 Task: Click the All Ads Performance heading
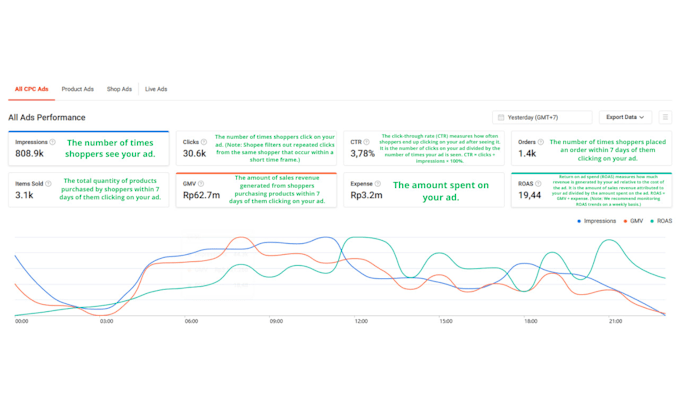(x=47, y=118)
